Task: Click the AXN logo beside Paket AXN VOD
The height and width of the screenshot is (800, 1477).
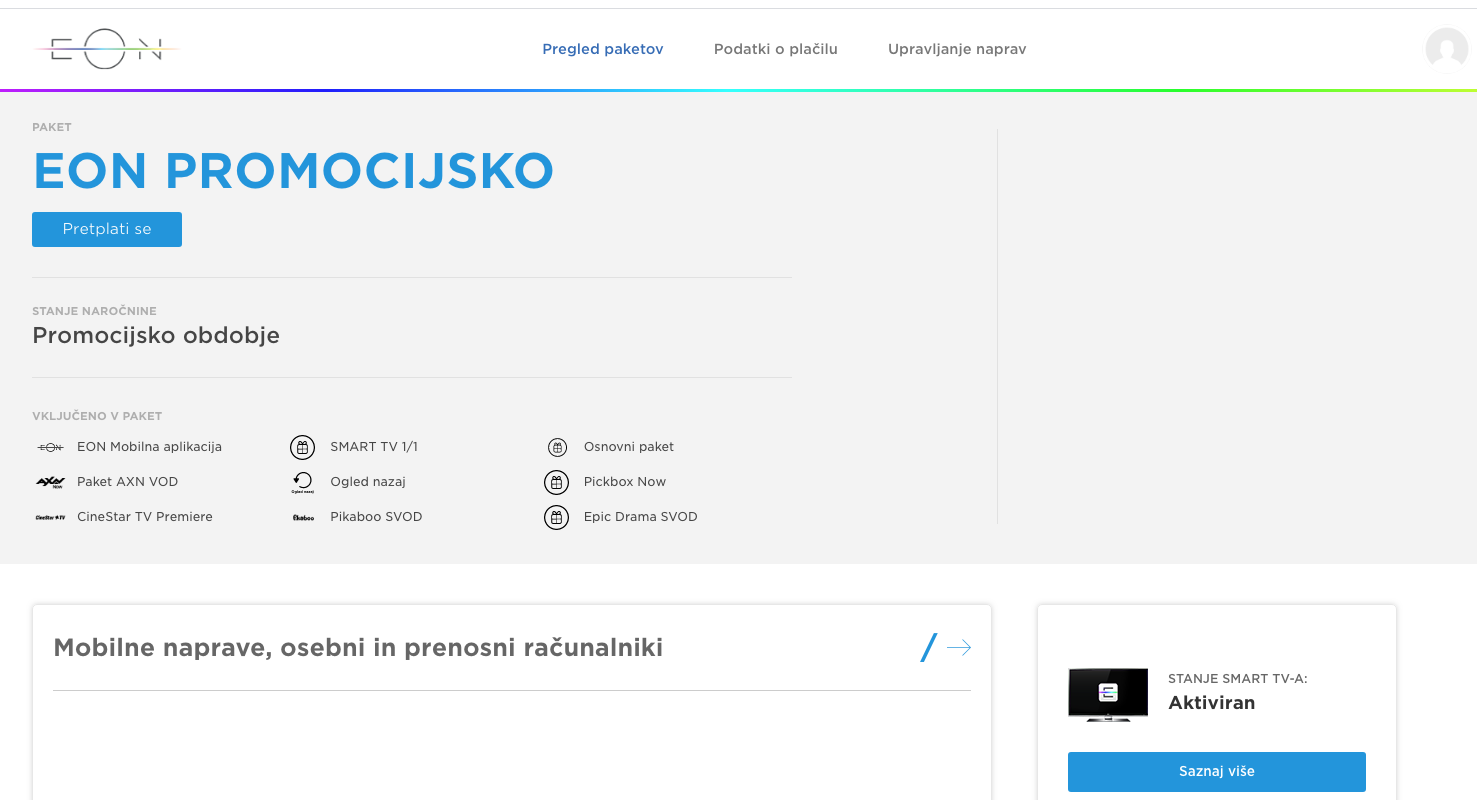Action: [50, 482]
